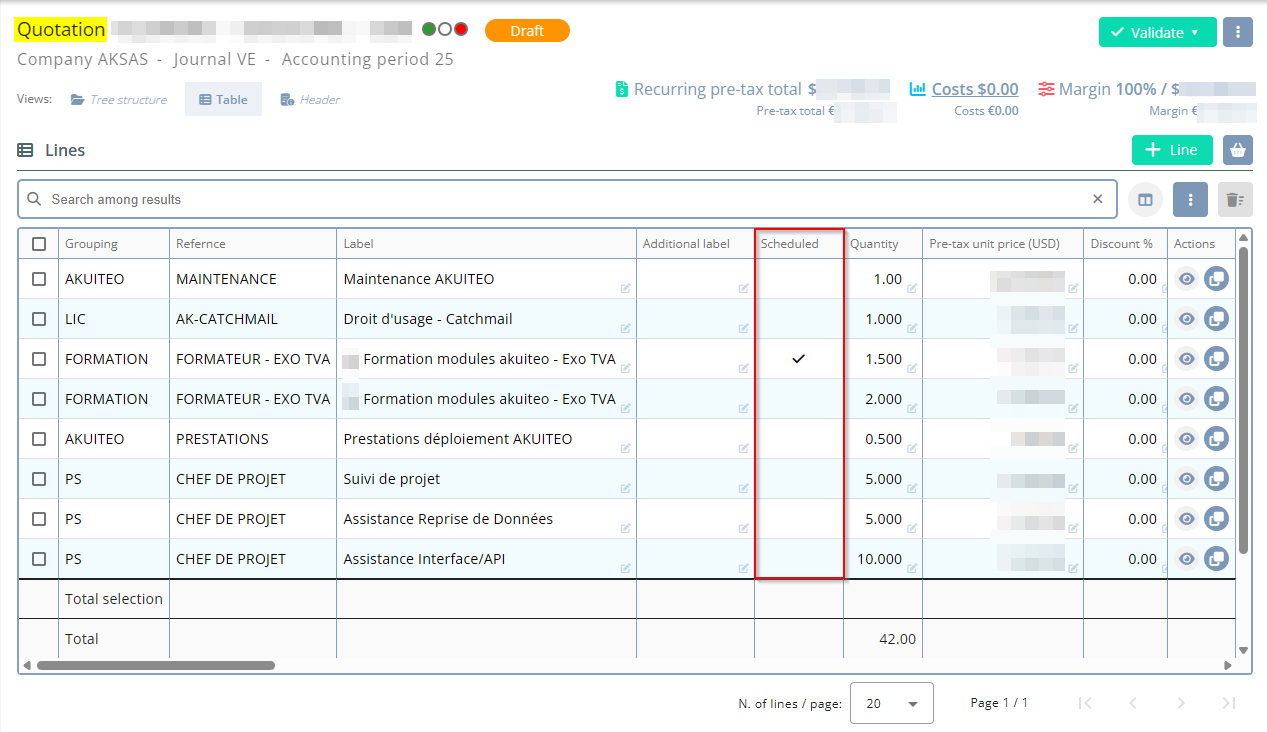This screenshot has height=732, width=1267.
Task: Click the duplicate icon on Maintenance AKUITEO row
Action: [x=1216, y=279]
